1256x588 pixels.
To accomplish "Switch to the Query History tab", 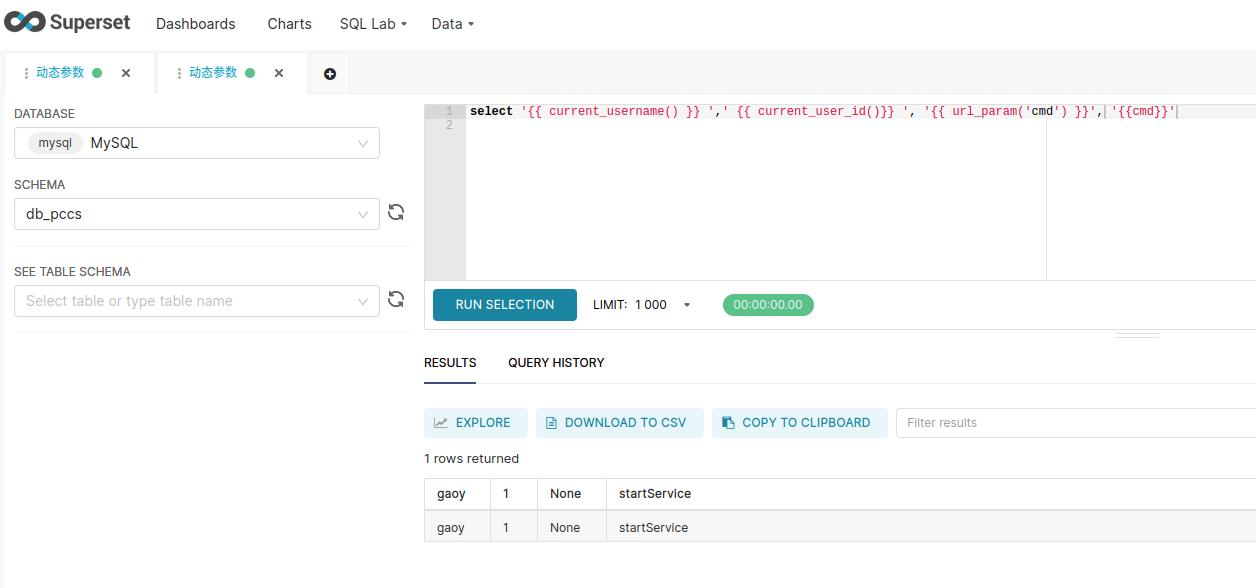I will coord(556,363).
